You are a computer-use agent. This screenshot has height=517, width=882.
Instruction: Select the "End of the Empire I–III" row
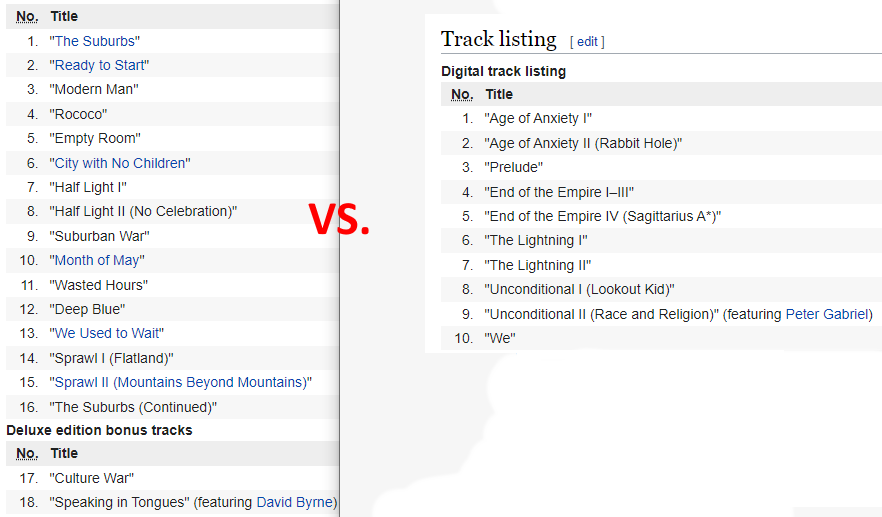(662, 192)
